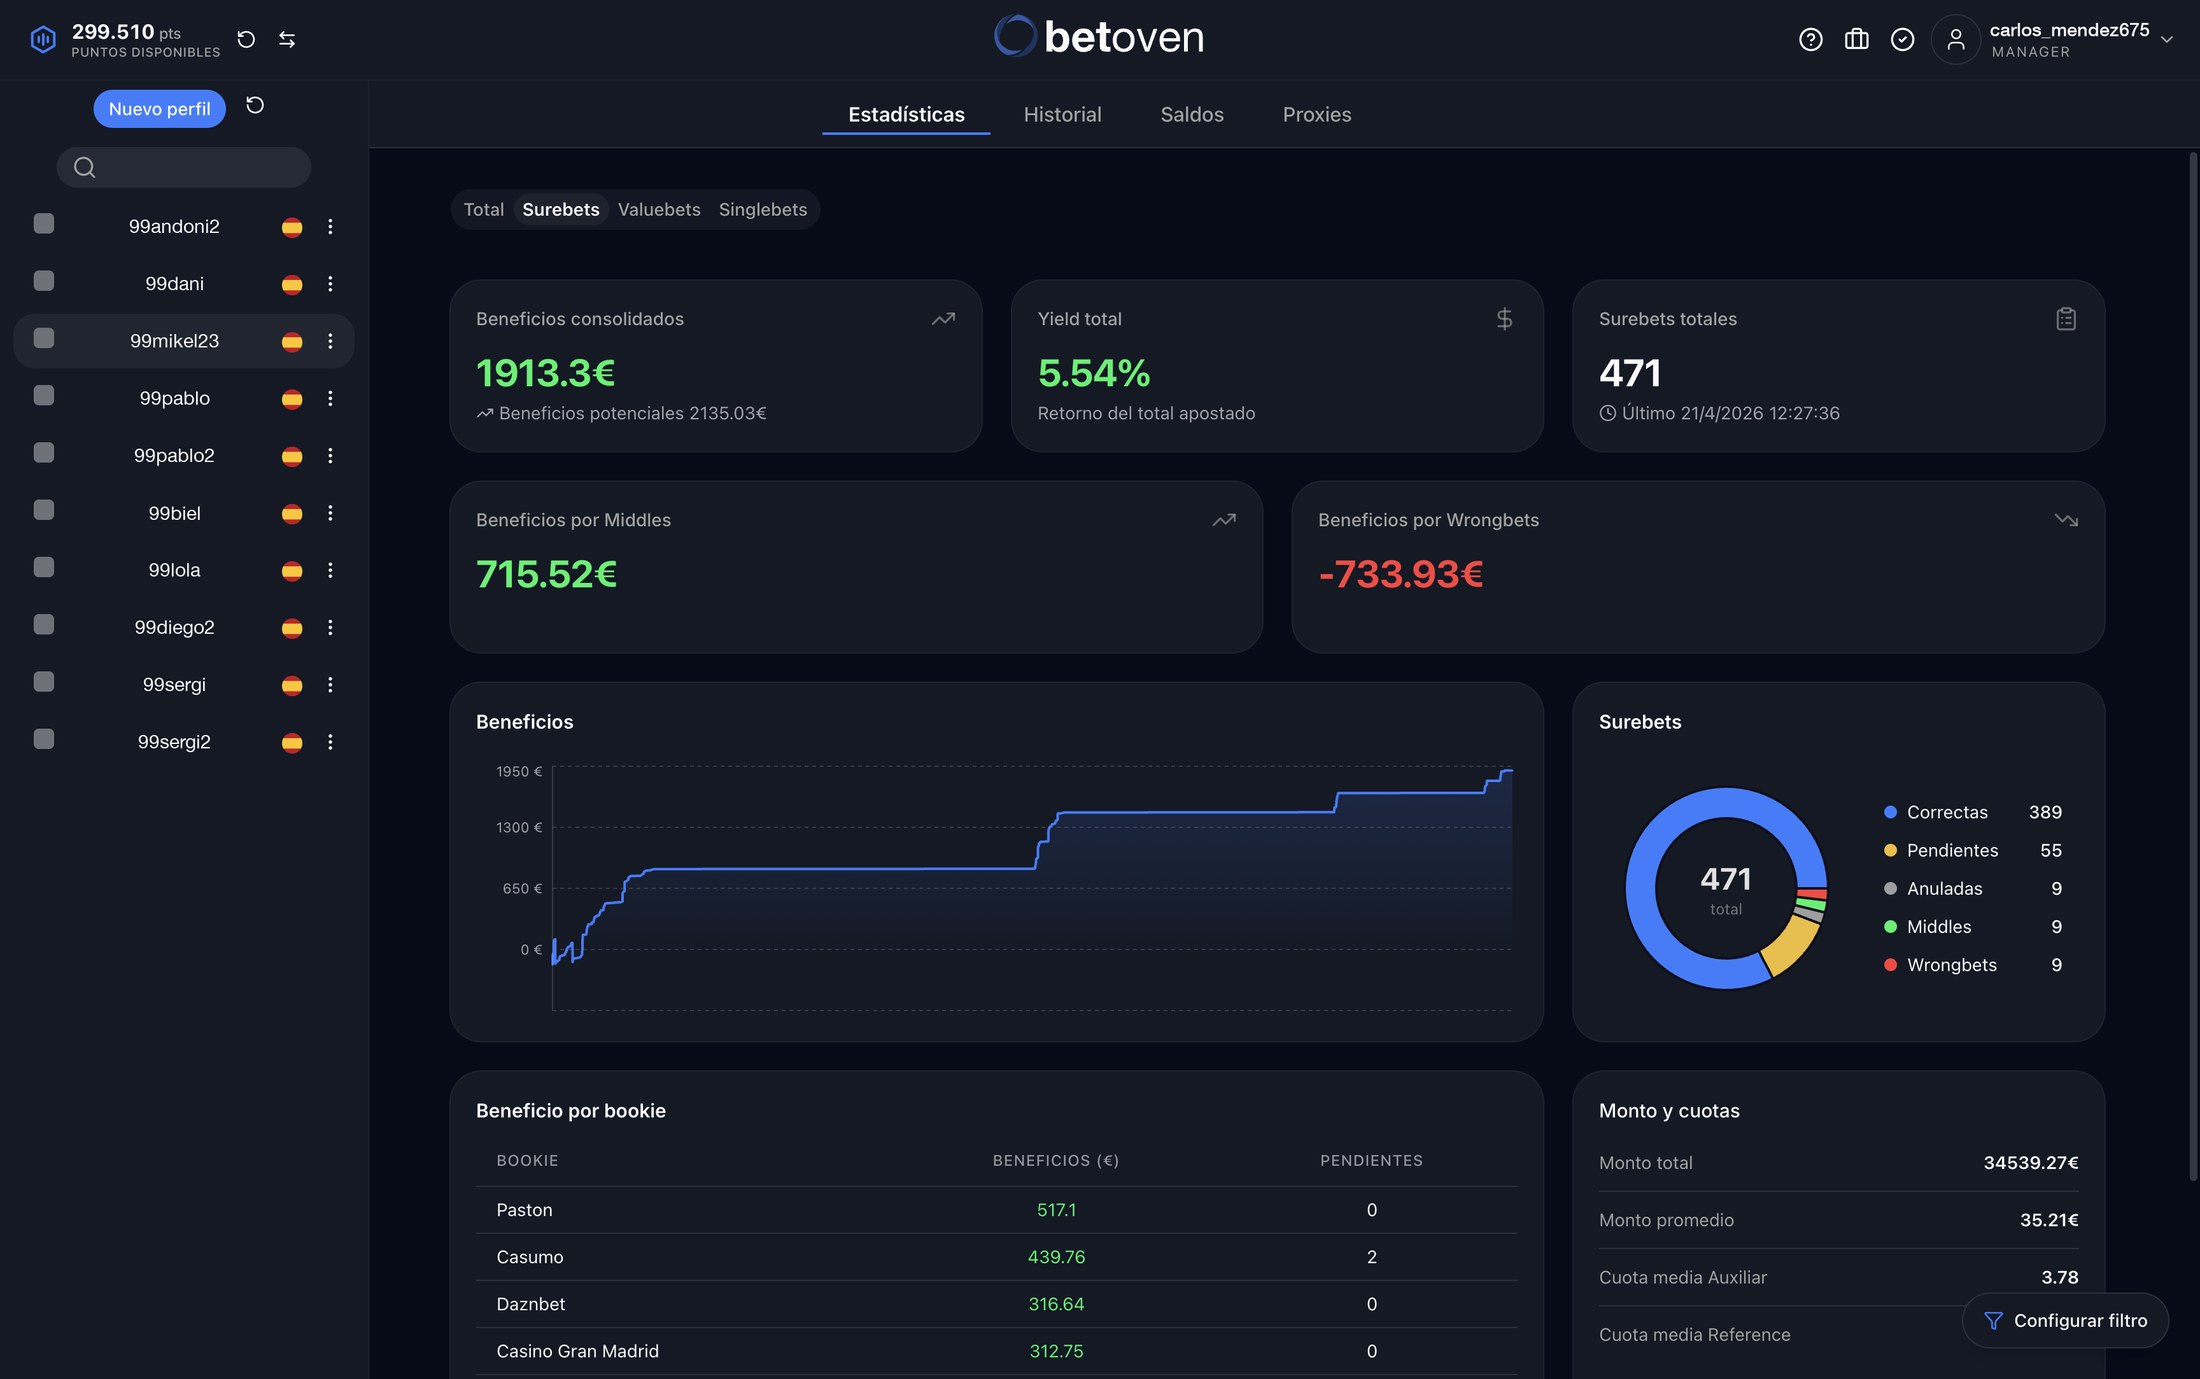Click trend icon on Beneficios consolidados card
The height and width of the screenshot is (1379, 2200).
tap(943, 319)
